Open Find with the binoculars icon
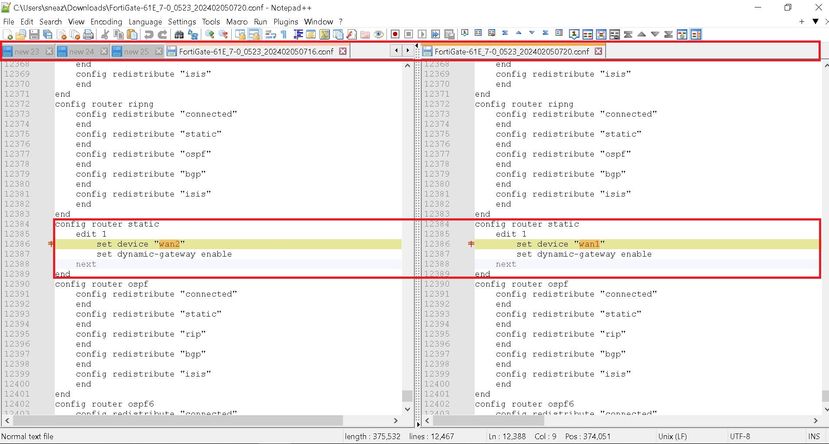This screenshot has height=444, width=829. [179, 34]
